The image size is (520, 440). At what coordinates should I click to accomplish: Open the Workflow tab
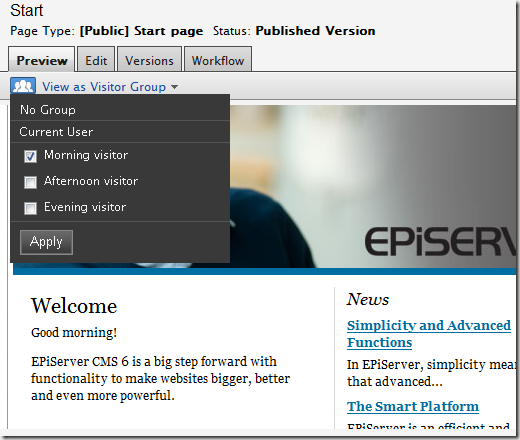[218, 60]
